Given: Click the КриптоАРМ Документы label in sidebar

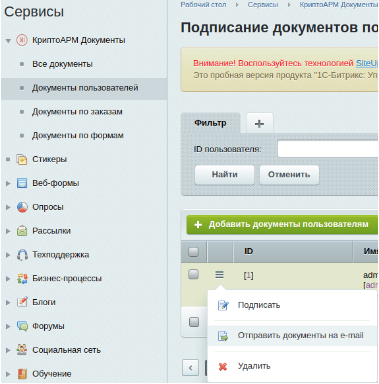Looking at the screenshot, I should point(79,40).
